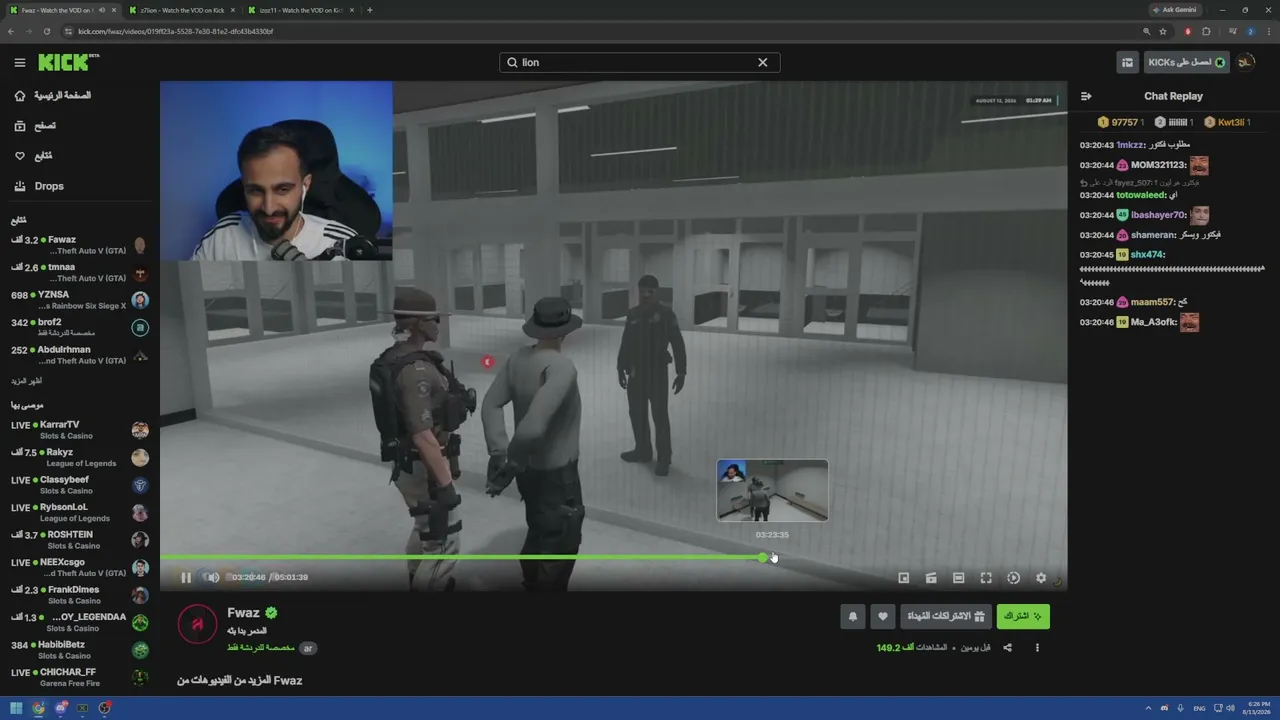Follow Fwaz with the heart button
1280x720 pixels.
pos(882,617)
